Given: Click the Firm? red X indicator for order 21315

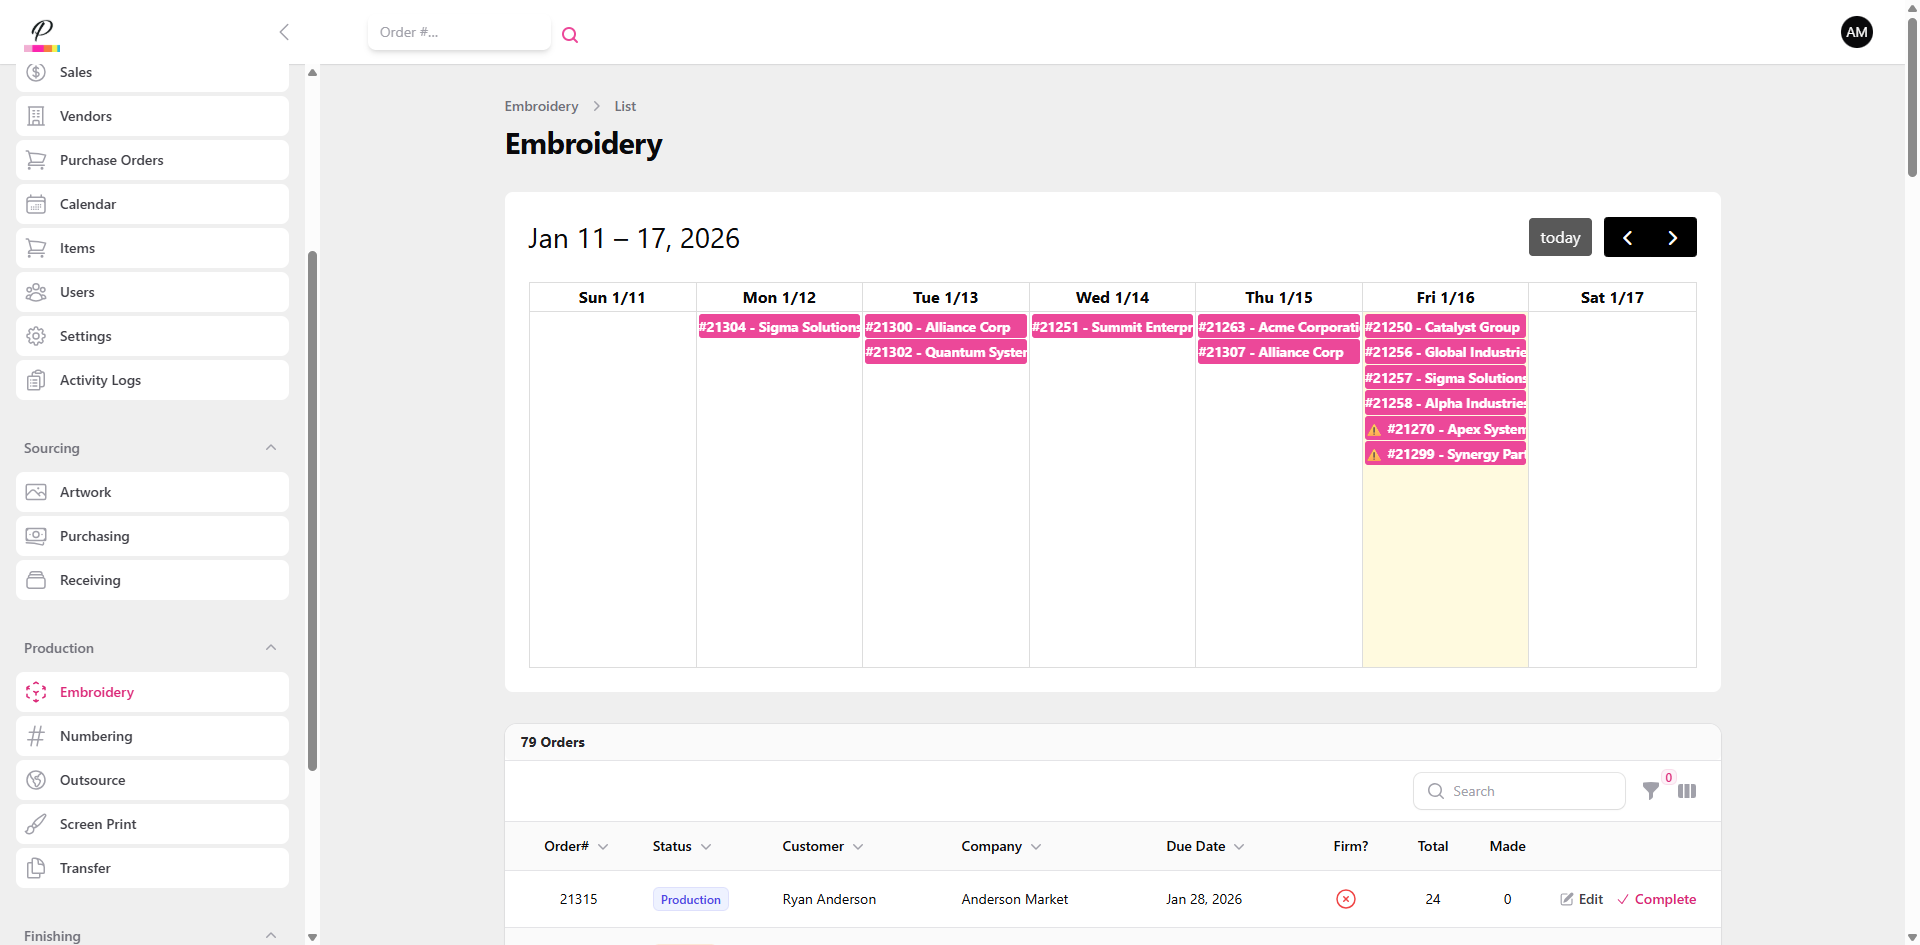Looking at the screenshot, I should click(x=1346, y=899).
